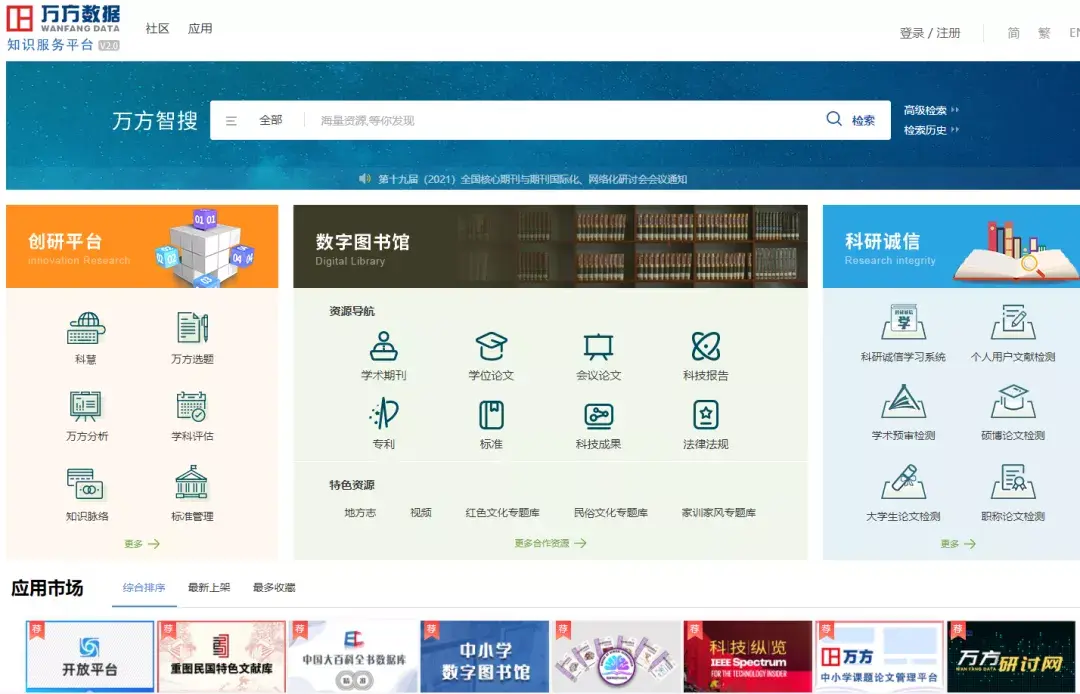Open the 中国大百科全书数据库 app card
1080x694 pixels.
(353, 657)
